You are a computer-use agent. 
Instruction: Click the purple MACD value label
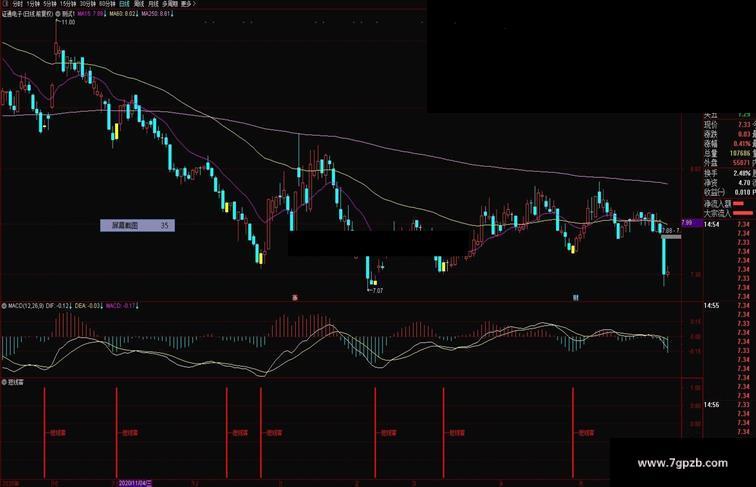pos(121,306)
